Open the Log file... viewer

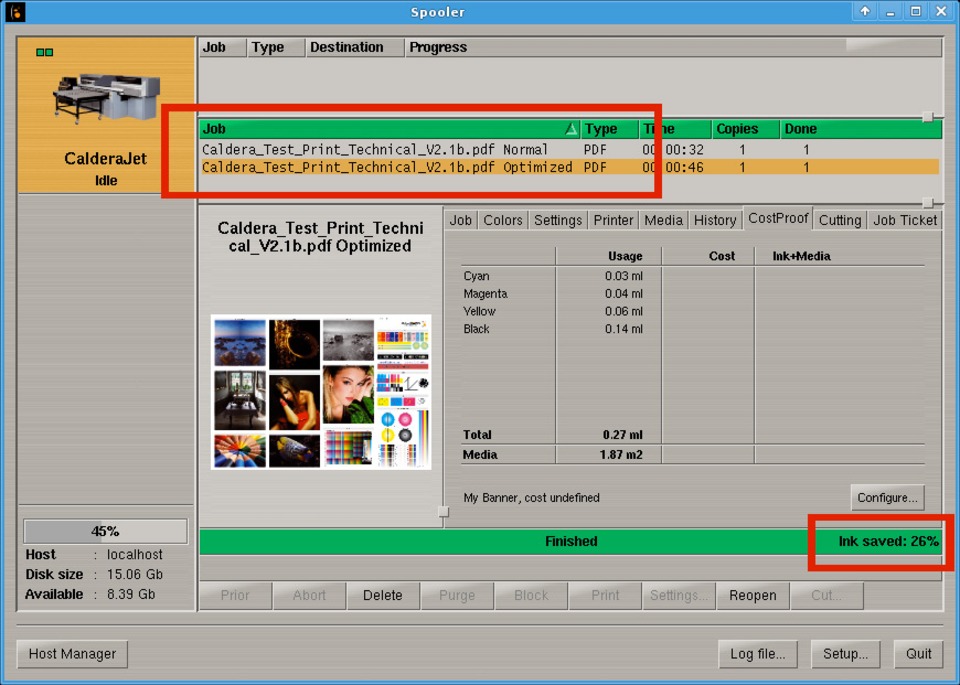click(757, 654)
